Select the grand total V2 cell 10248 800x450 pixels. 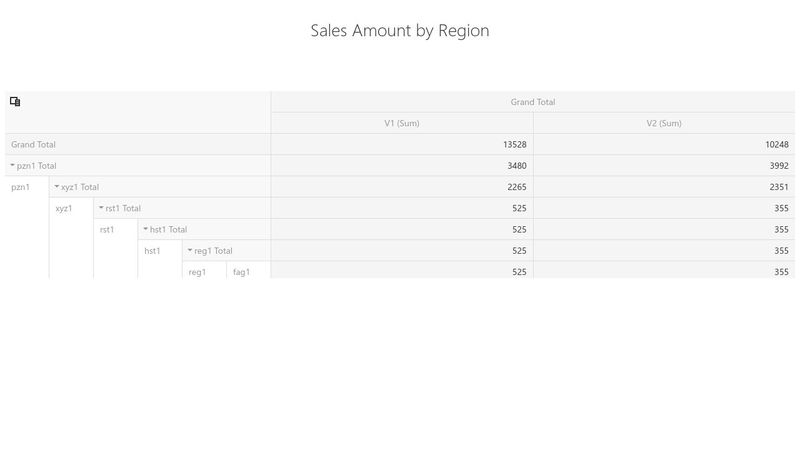776,145
